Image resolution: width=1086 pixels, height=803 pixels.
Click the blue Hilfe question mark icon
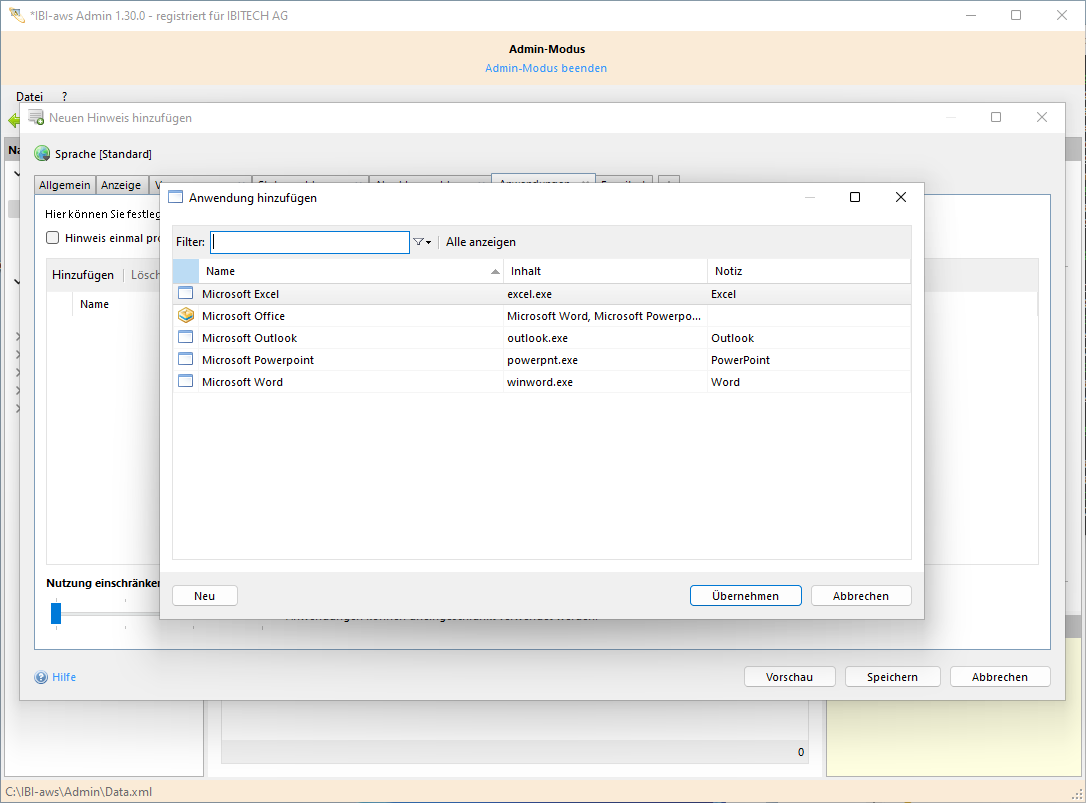pyautogui.click(x=41, y=677)
